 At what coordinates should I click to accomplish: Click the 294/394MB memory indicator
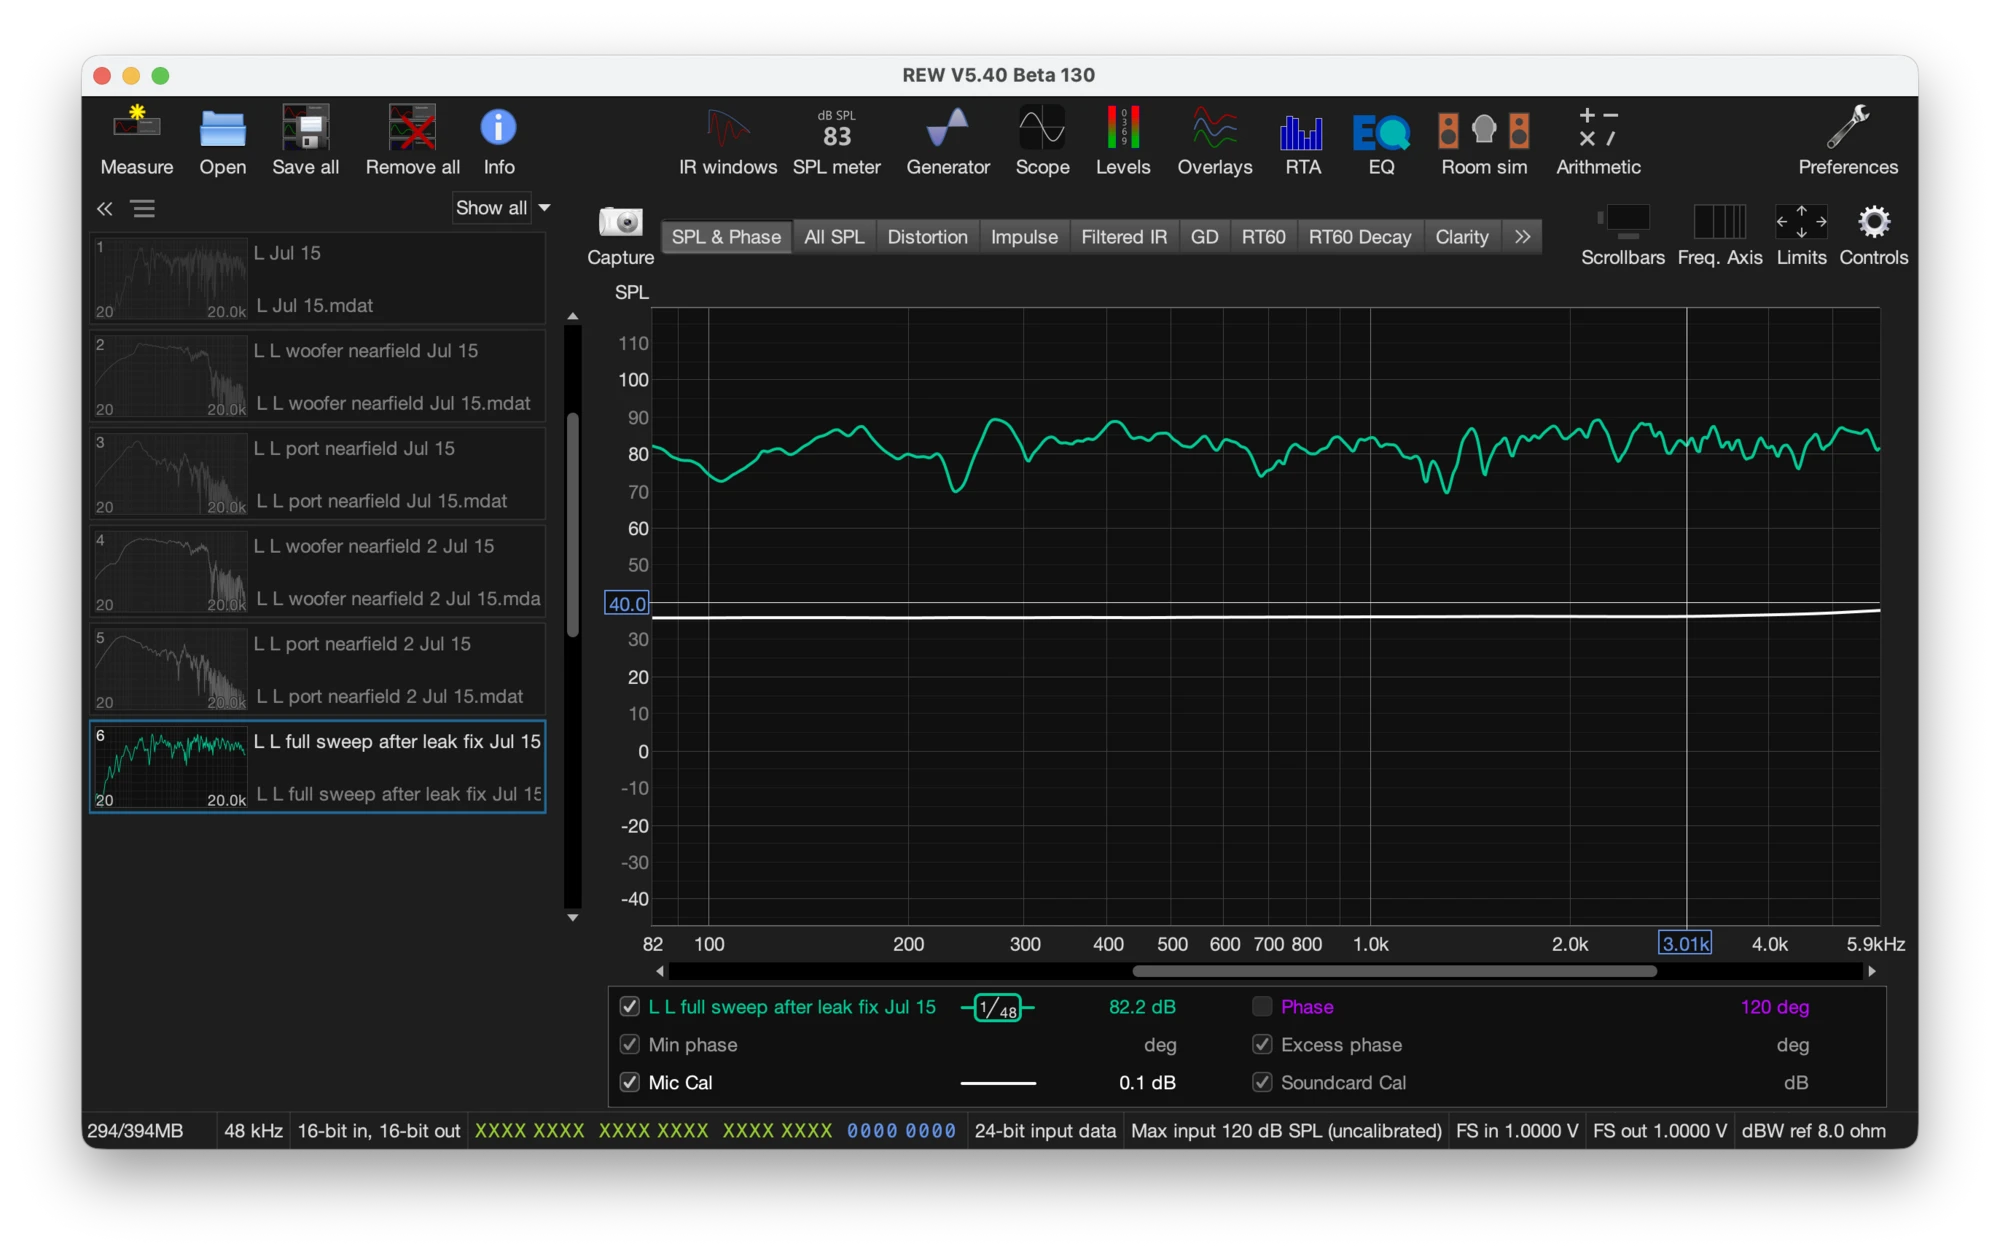click(135, 1131)
